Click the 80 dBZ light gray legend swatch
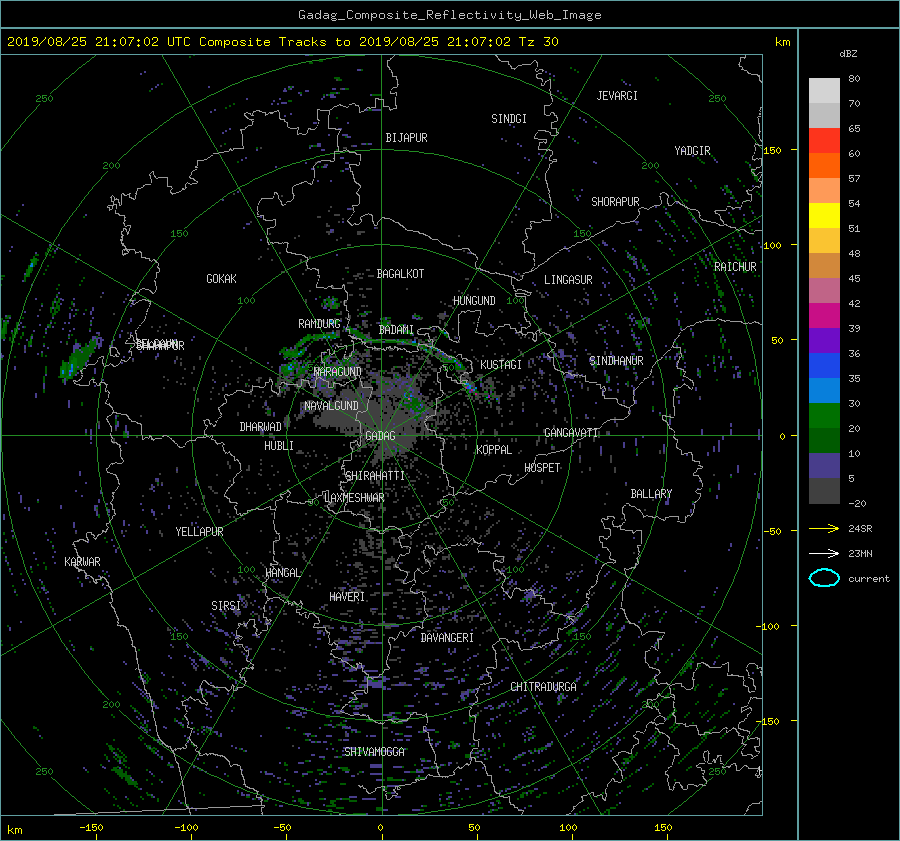 824,90
